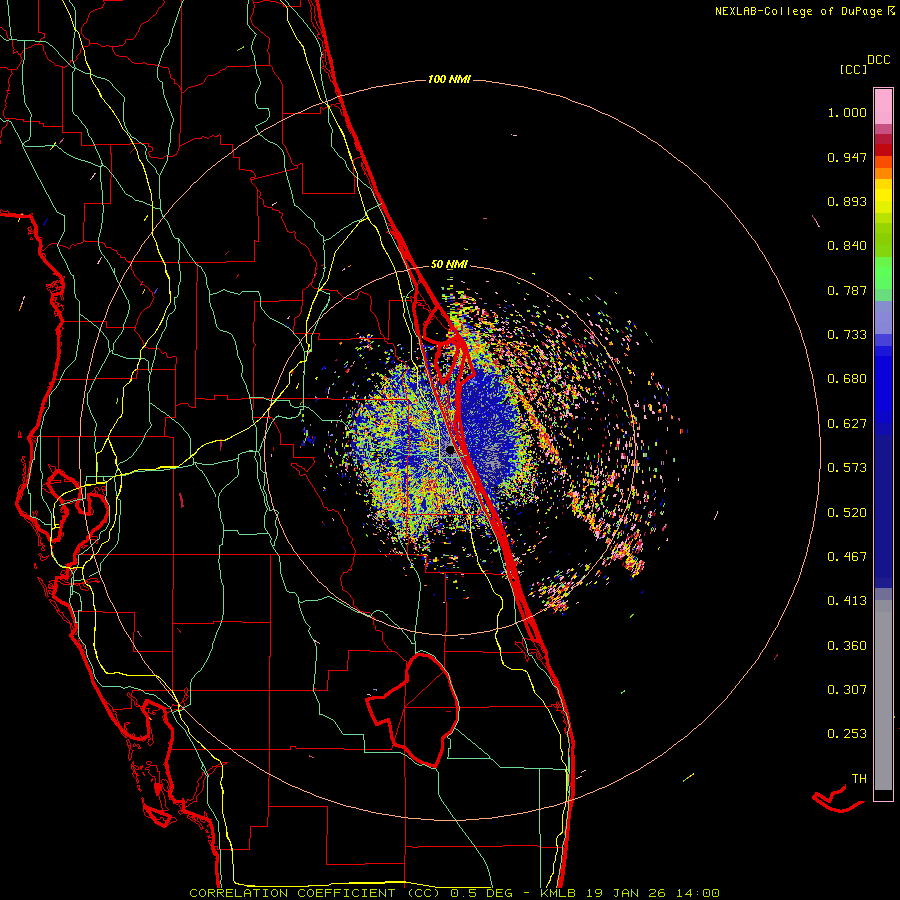Click the 0.627 scale value

[847, 424]
